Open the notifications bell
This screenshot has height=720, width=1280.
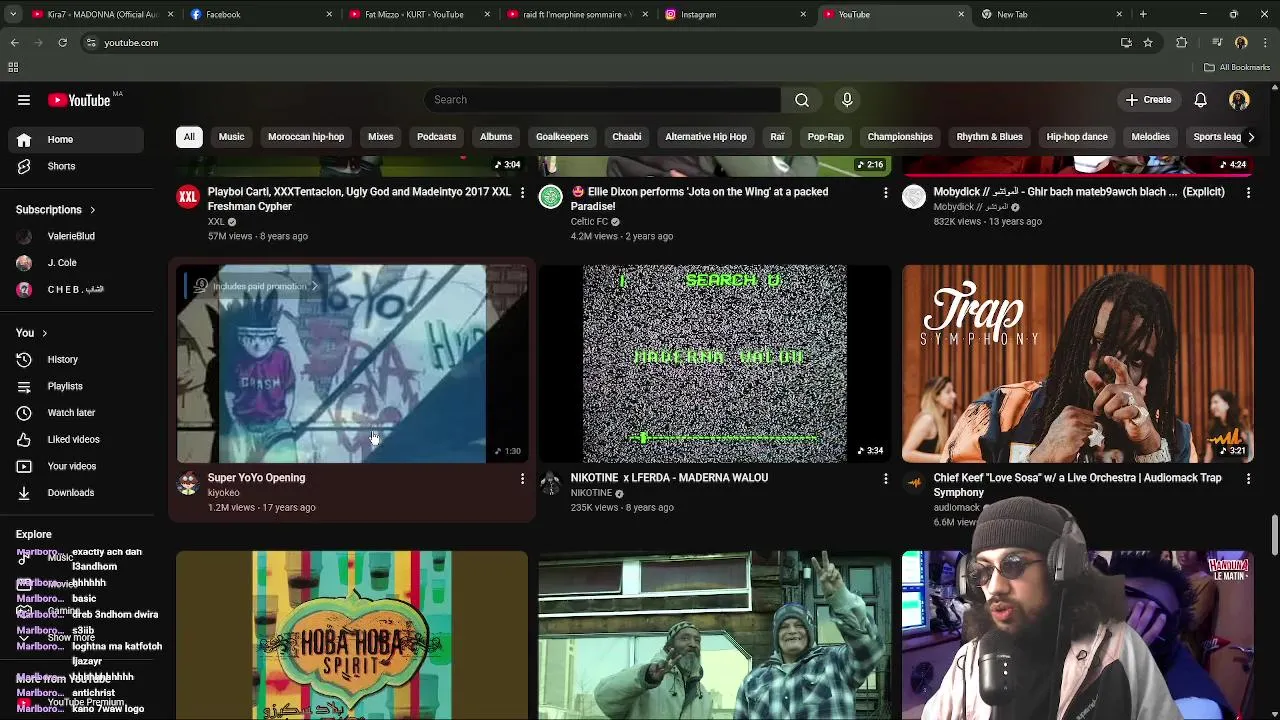pyautogui.click(x=1200, y=100)
